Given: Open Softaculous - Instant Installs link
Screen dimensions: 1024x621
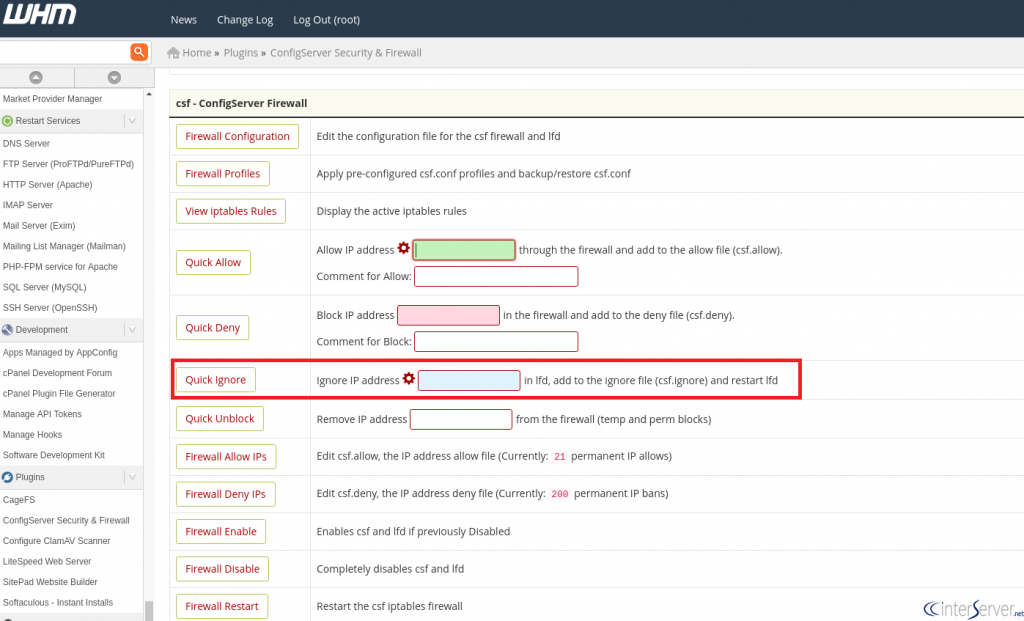Looking at the screenshot, I should pyautogui.click(x=57, y=603).
